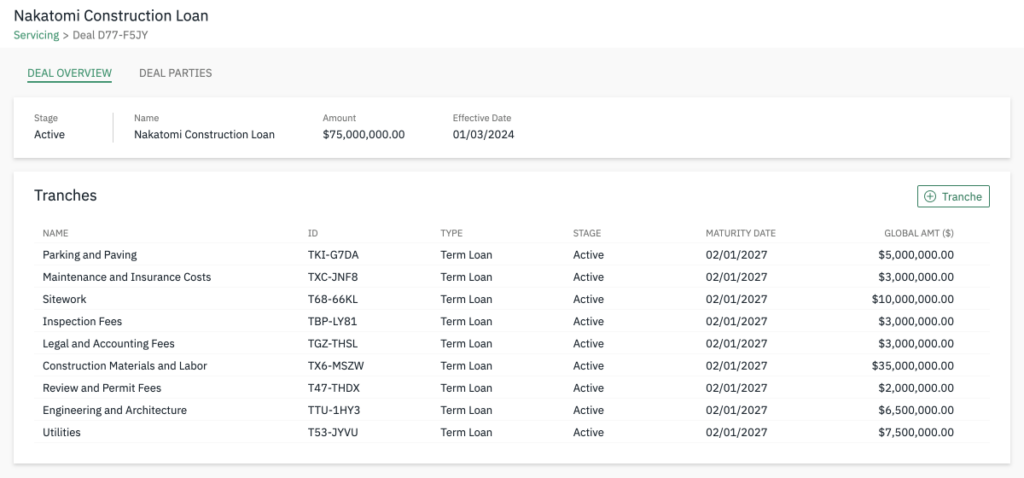
Task: Click Engineering and Architecture tranche
Action: click(x=115, y=410)
